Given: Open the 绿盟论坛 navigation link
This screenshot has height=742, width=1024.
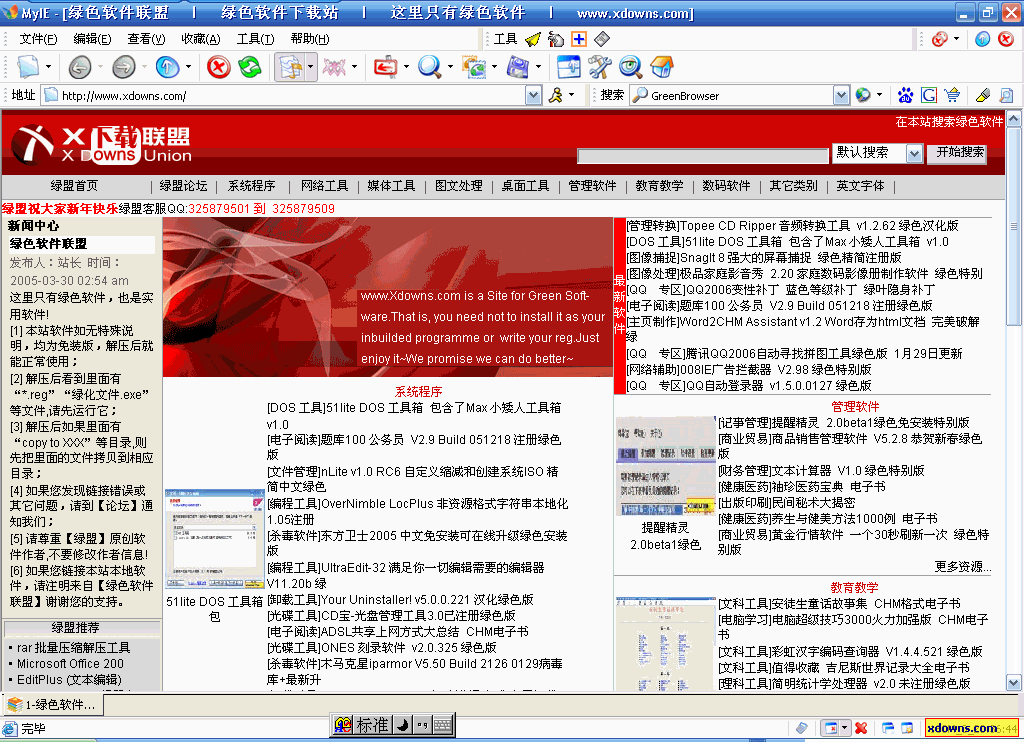Looking at the screenshot, I should click(x=184, y=186).
